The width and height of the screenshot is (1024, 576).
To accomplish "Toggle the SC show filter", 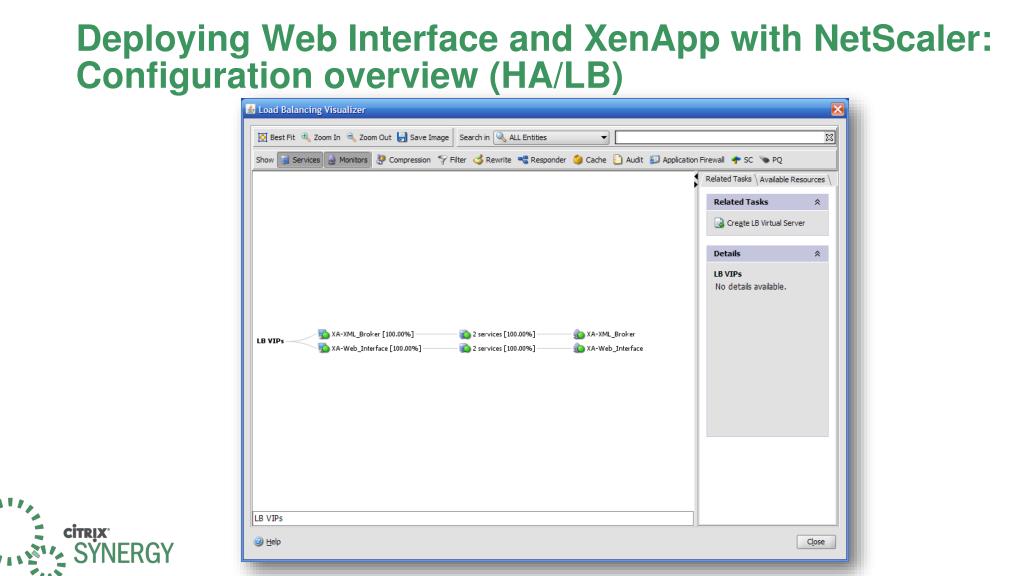I will 743,160.
